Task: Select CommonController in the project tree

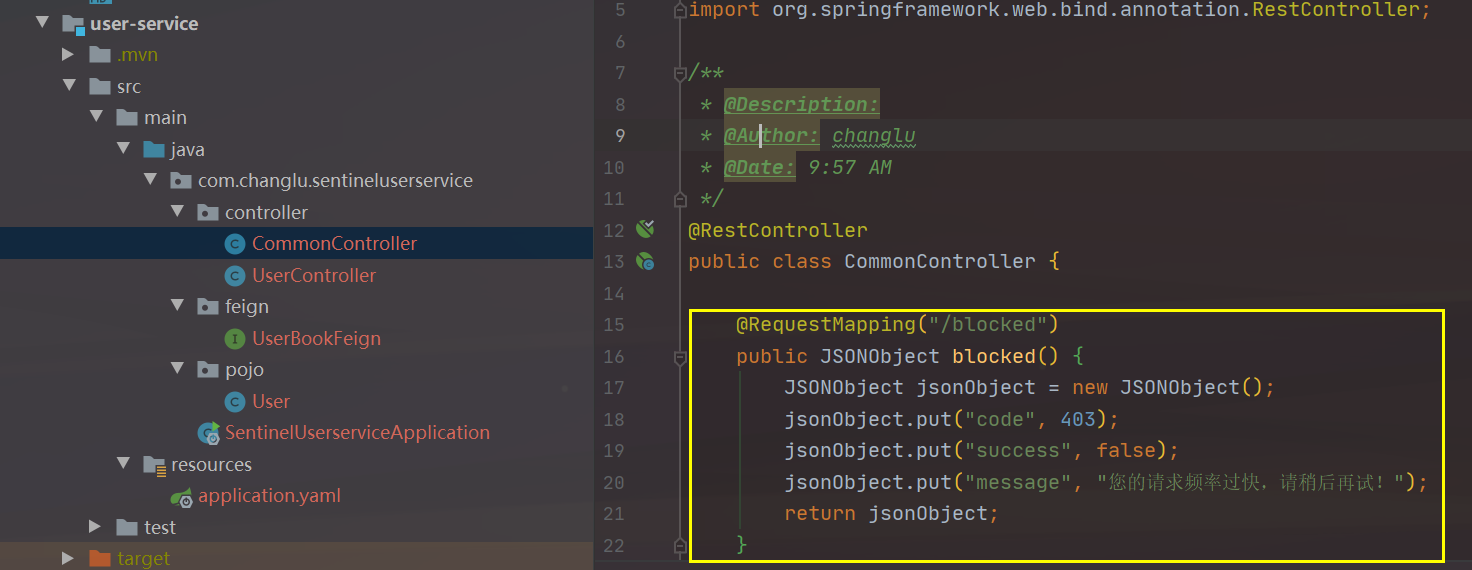Action: [334, 243]
